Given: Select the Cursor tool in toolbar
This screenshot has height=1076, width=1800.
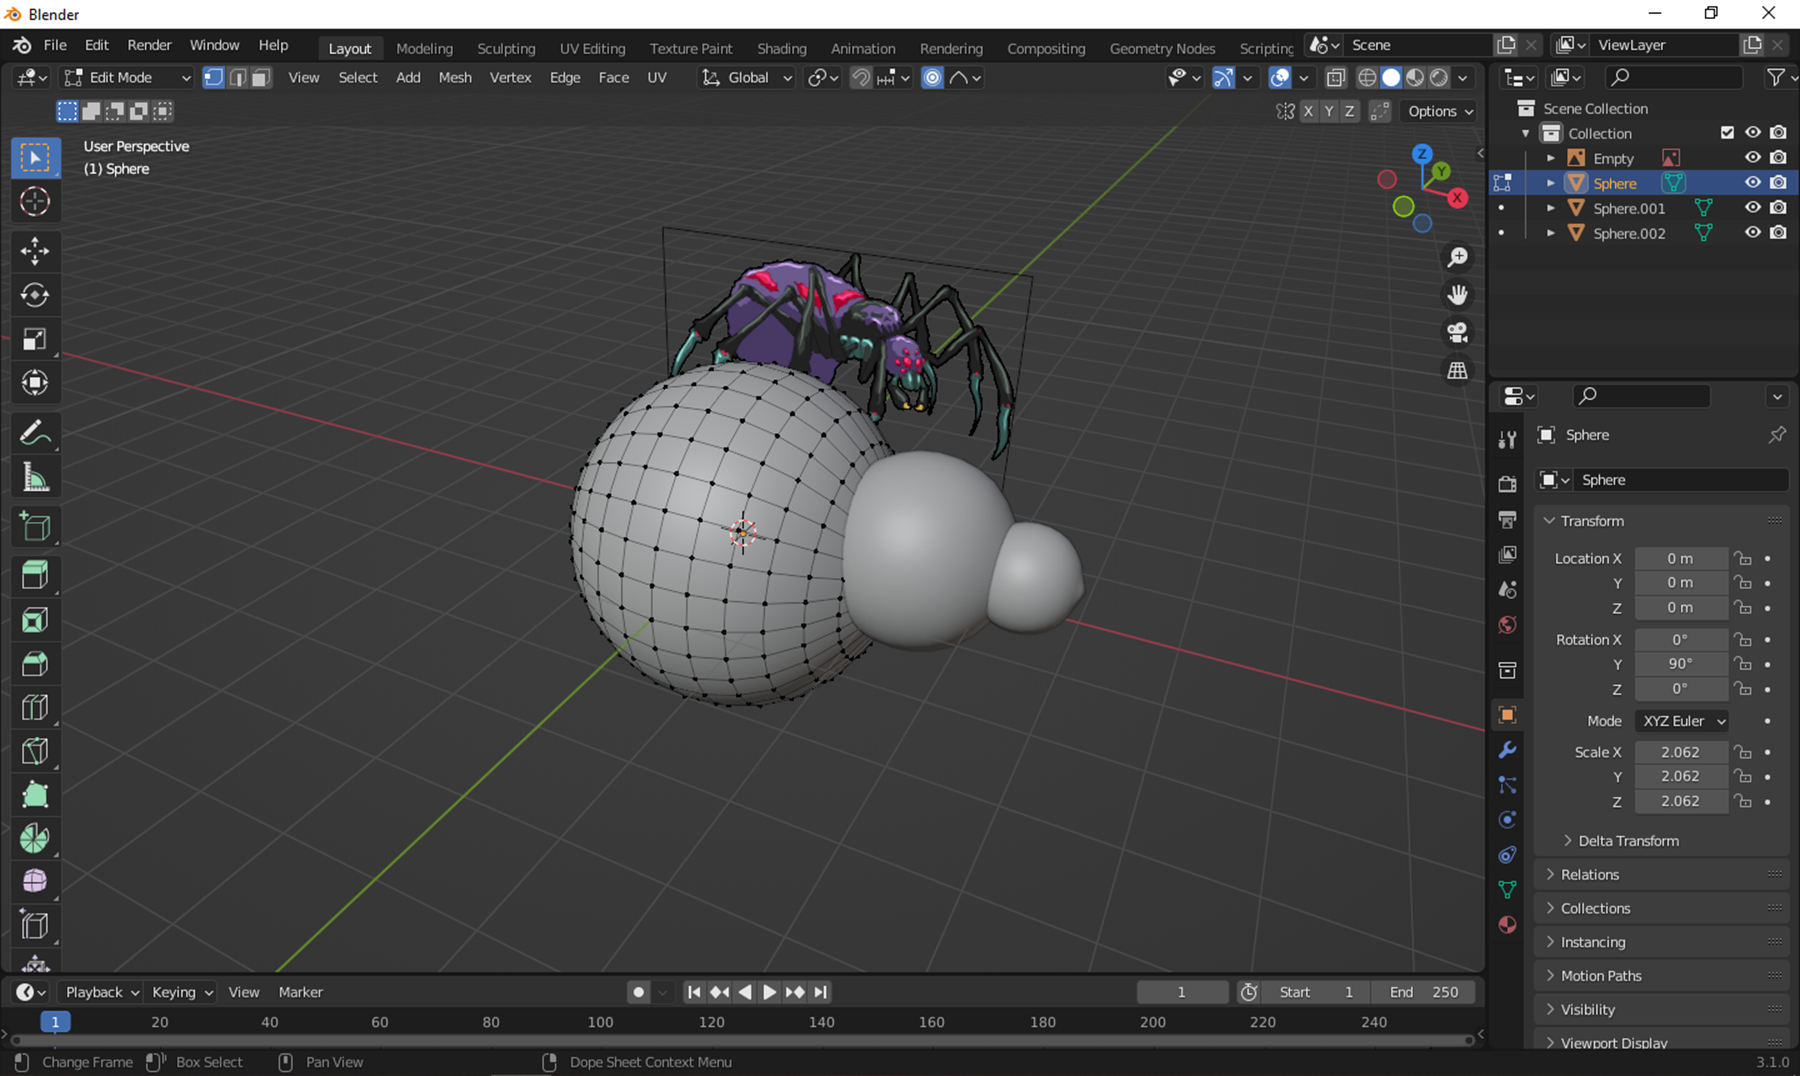Looking at the screenshot, I should point(35,202).
